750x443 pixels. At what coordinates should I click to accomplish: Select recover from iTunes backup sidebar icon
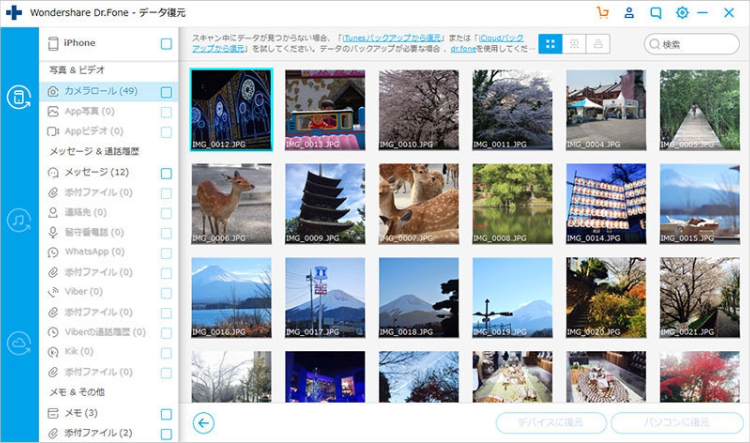pyautogui.click(x=19, y=221)
